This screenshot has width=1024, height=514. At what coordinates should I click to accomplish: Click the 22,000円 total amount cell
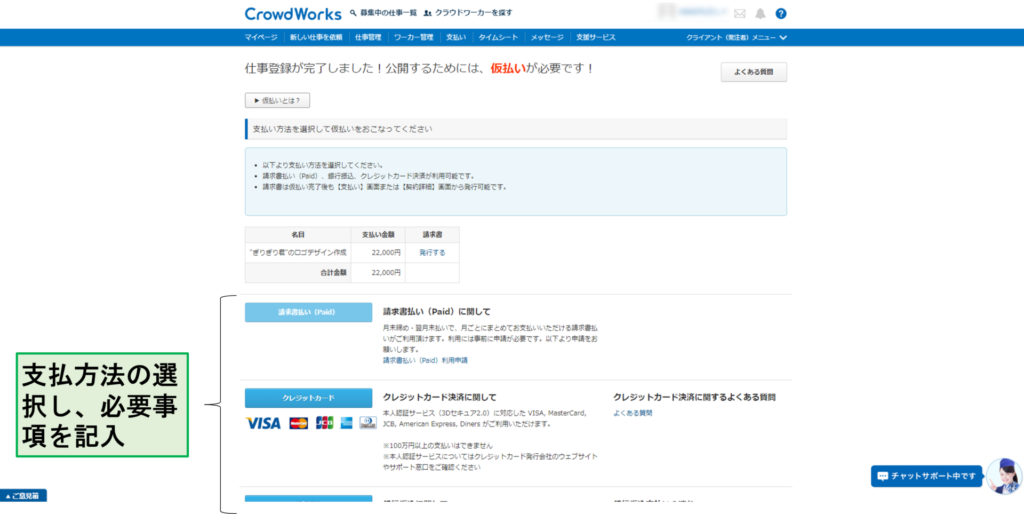pyautogui.click(x=378, y=272)
